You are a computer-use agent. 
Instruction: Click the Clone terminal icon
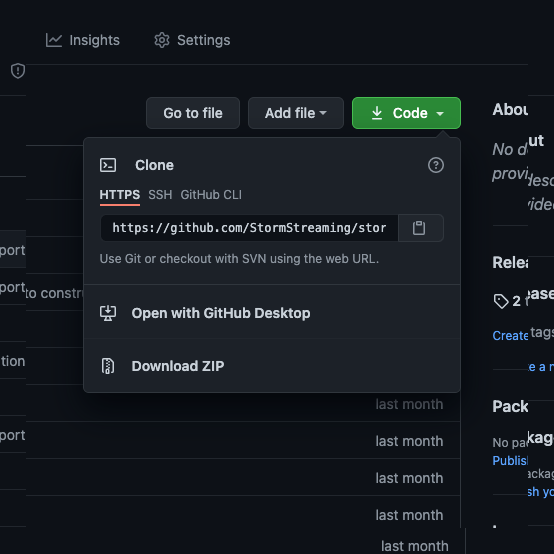(x=108, y=165)
